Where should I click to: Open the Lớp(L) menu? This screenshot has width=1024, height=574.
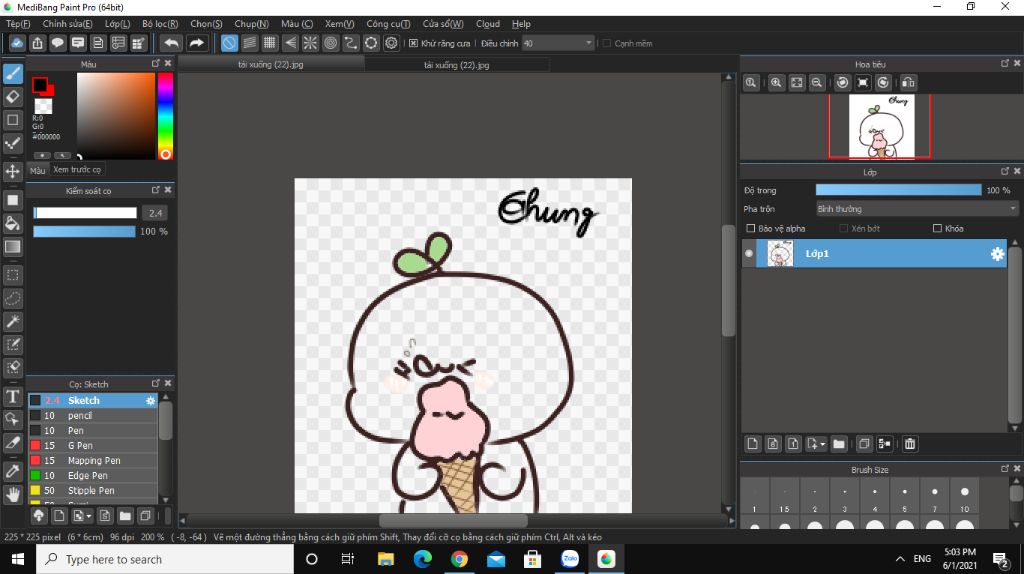[118, 24]
